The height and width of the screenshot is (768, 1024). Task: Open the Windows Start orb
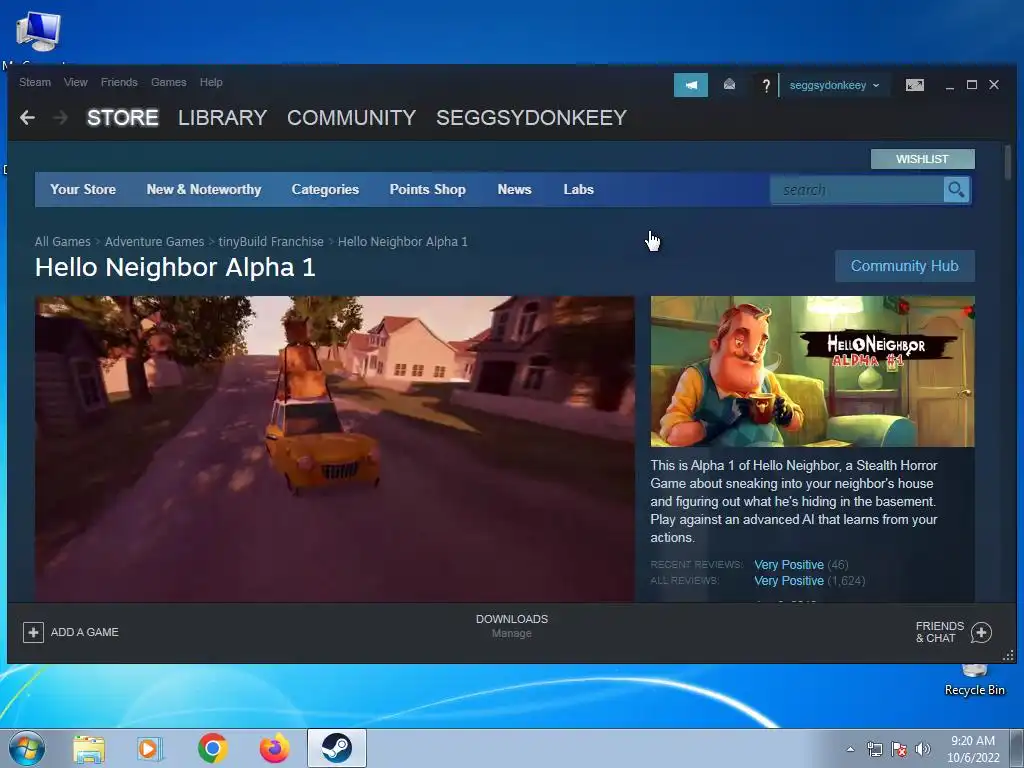point(27,748)
